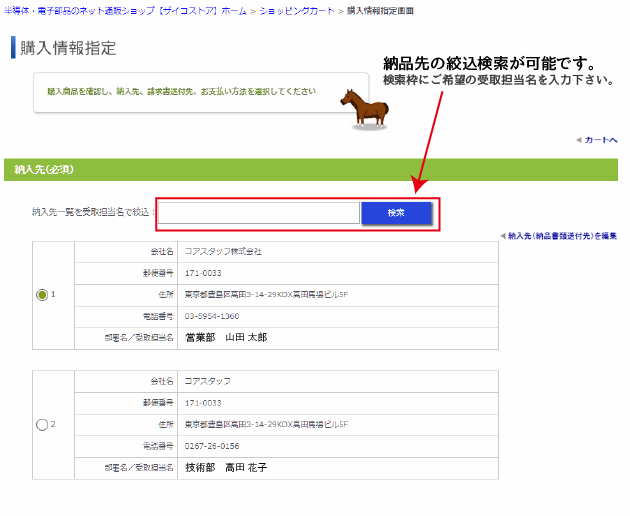Click the street address row of address 2
The height and width of the screenshot is (516, 630).
coord(266,424)
